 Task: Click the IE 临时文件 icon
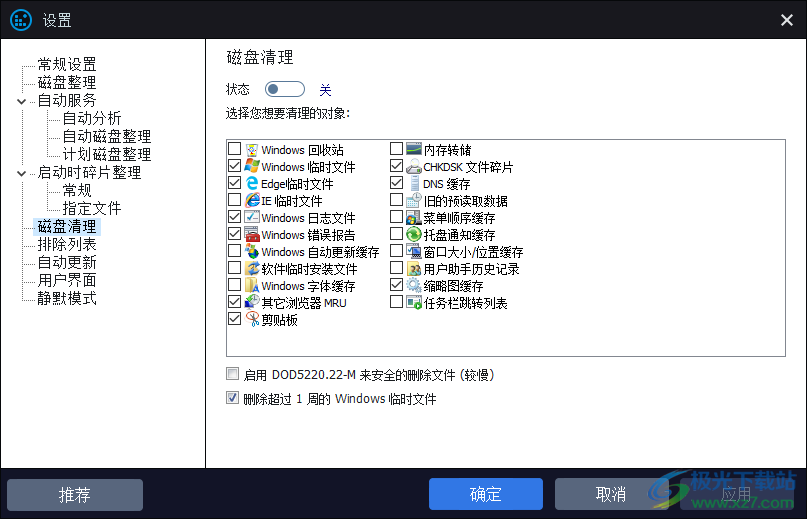tap(252, 200)
